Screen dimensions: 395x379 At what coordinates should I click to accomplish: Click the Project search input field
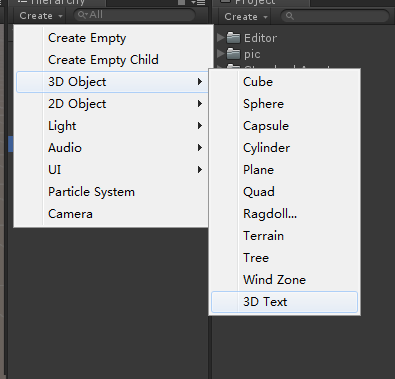335,16
